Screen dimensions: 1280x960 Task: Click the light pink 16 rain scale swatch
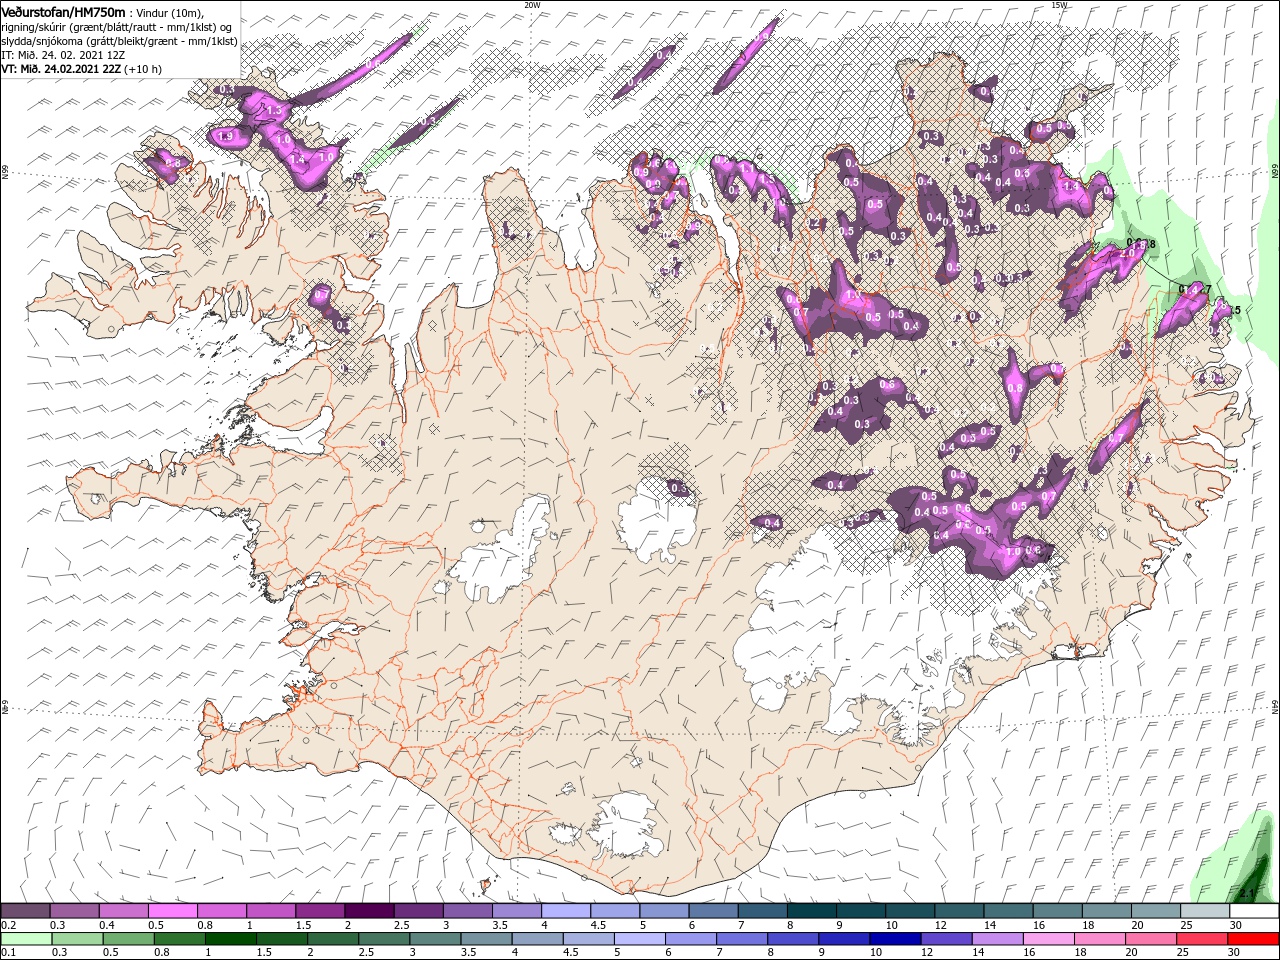pyautogui.click(x=1048, y=939)
